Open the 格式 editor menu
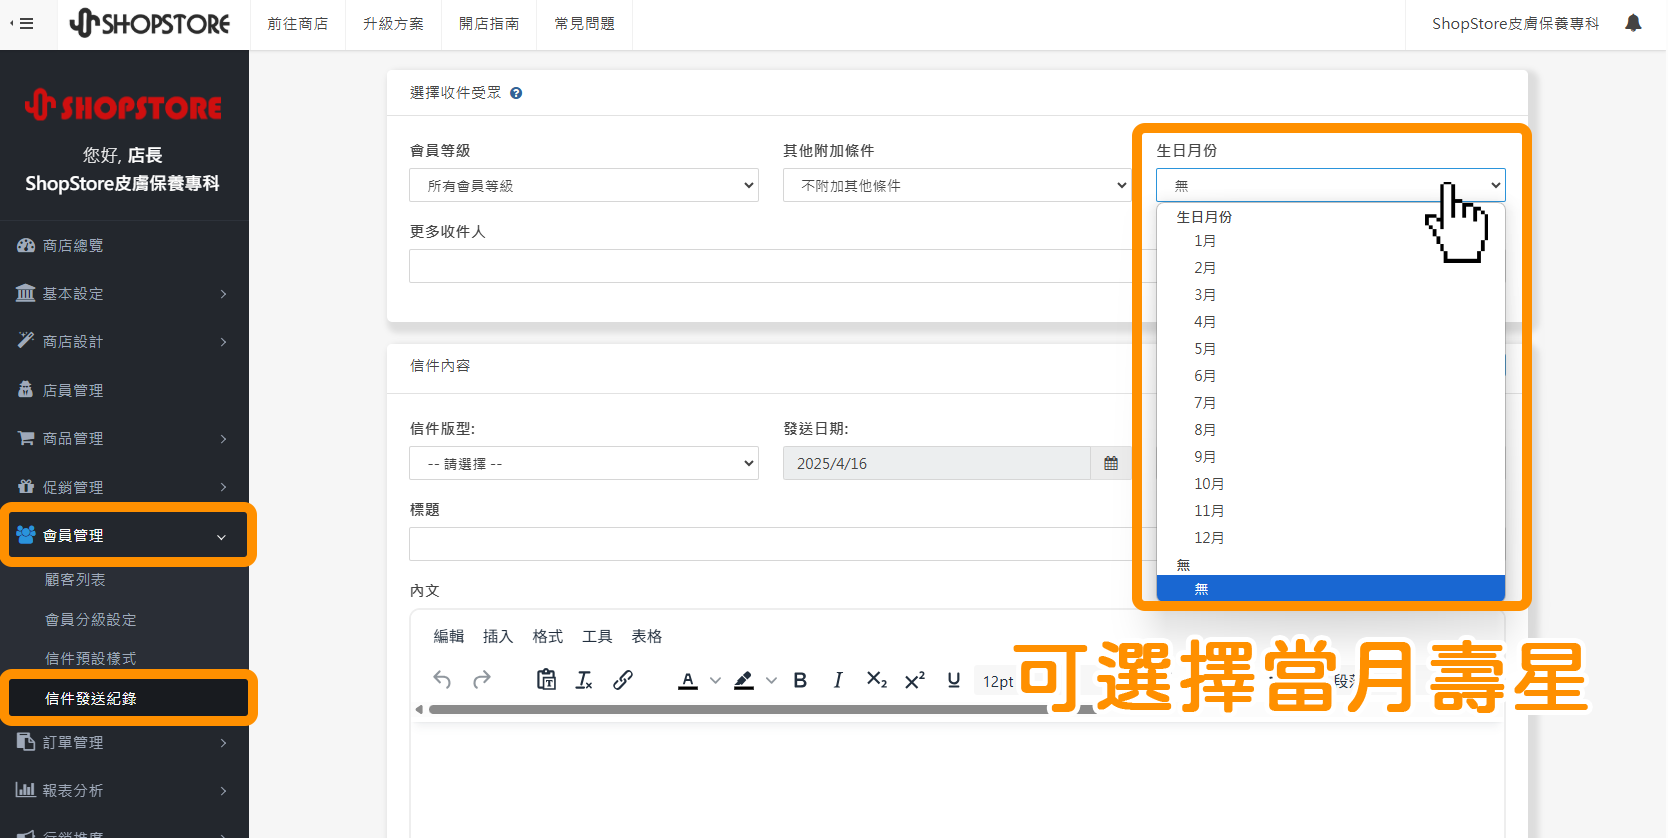 (548, 636)
